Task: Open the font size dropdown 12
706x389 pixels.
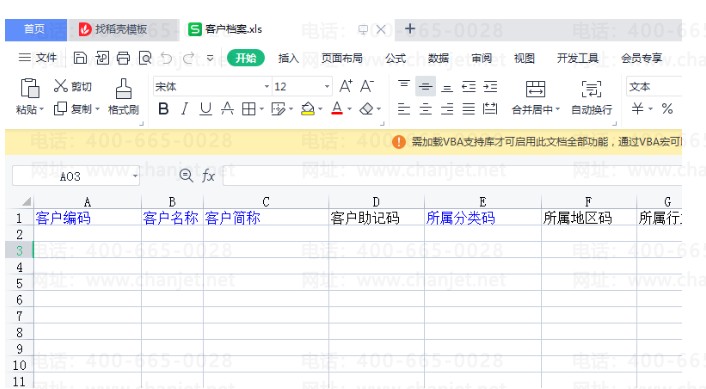Action: coord(327,86)
